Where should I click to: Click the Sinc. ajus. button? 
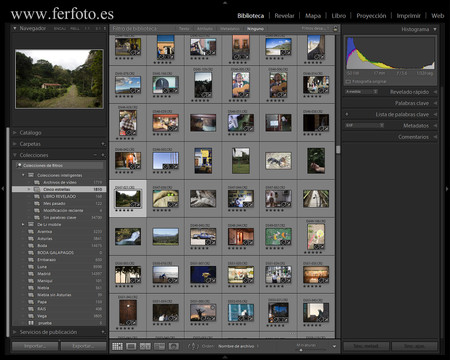coord(414,346)
